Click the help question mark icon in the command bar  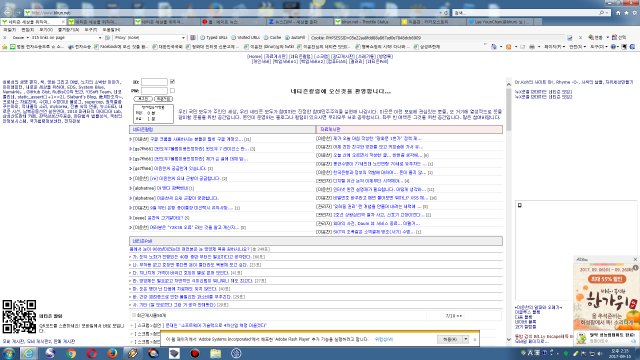(613, 47)
